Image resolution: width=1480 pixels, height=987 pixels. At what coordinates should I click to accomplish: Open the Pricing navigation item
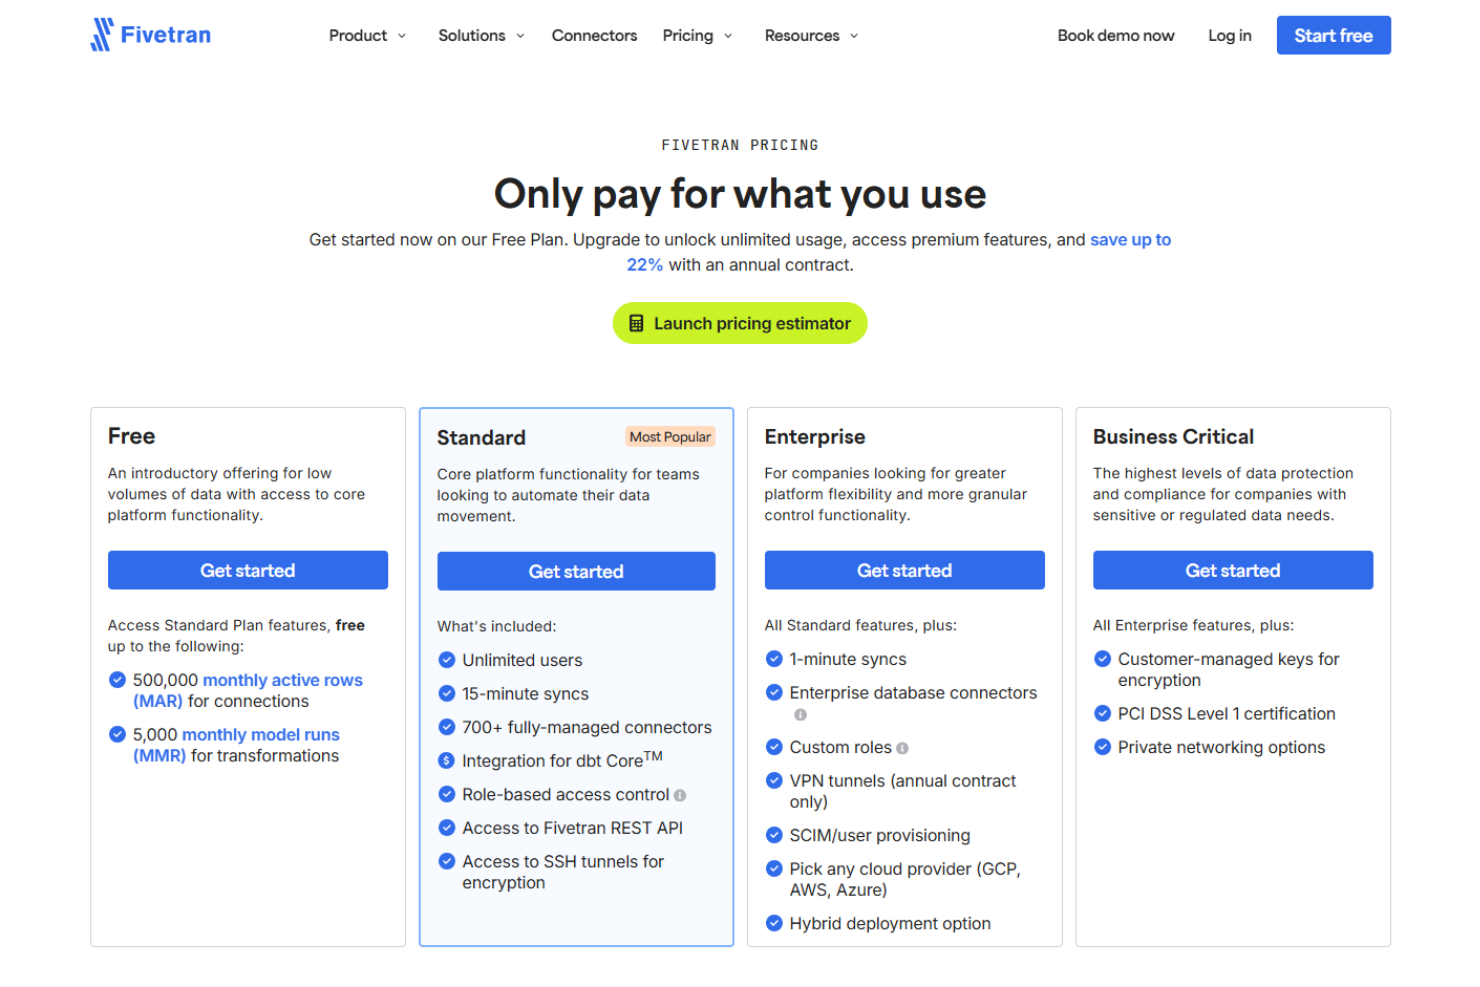(688, 36)
